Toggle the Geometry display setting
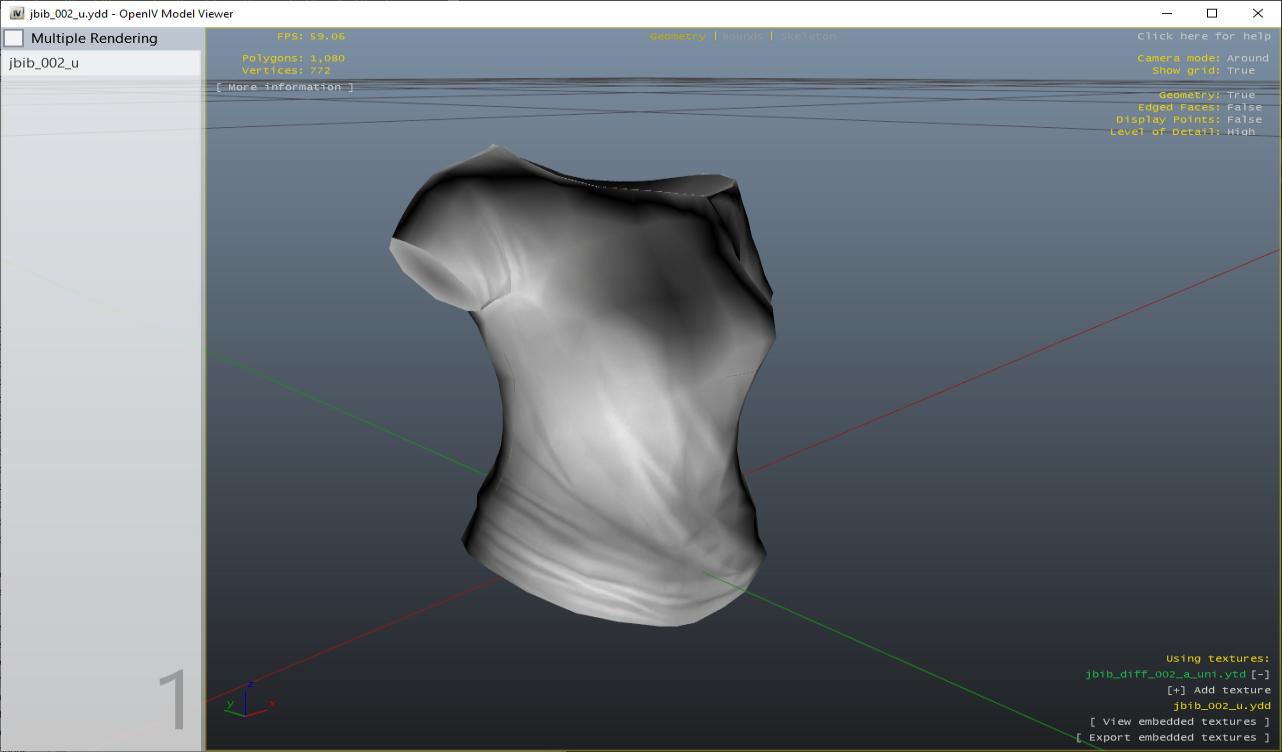This screenshot has width=1282, height=752. coord(1207,95)
